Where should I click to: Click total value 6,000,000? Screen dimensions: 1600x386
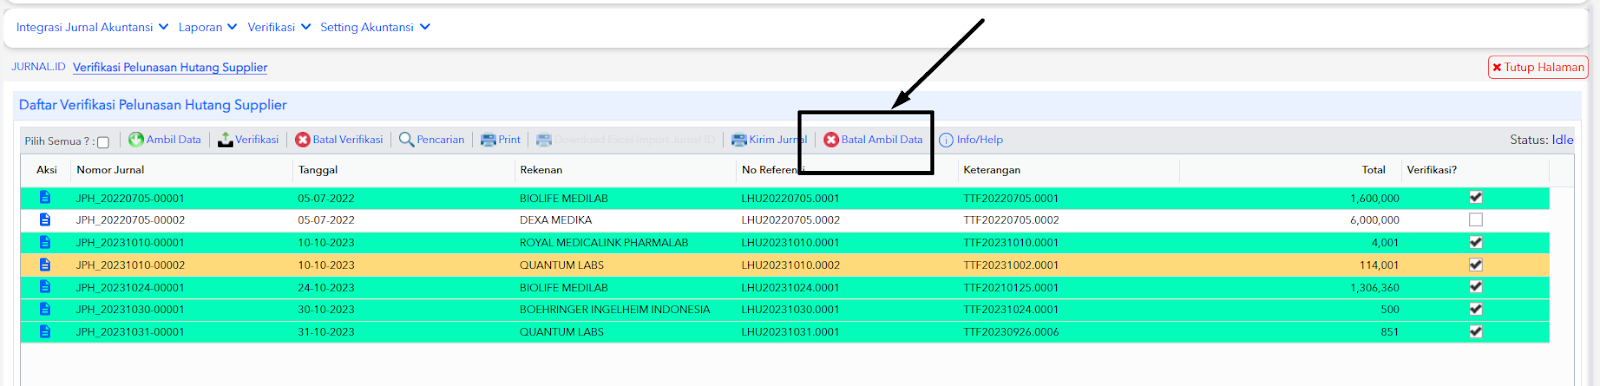(x=1375, y=220)
